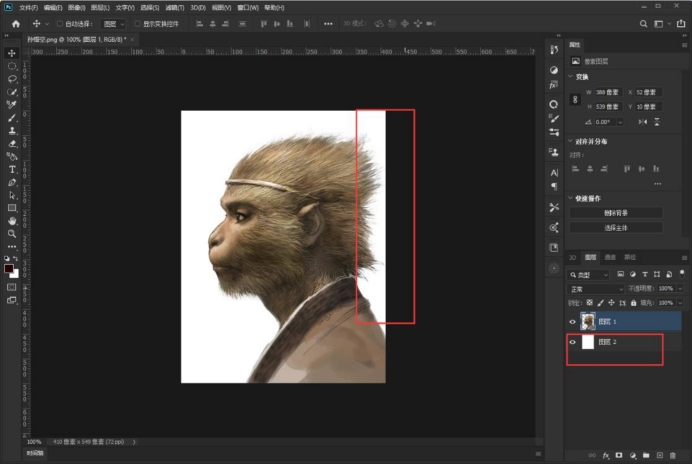Click the 图层 1 thumbnail
This screenshot has height=464, width=692.
point(588,321)
